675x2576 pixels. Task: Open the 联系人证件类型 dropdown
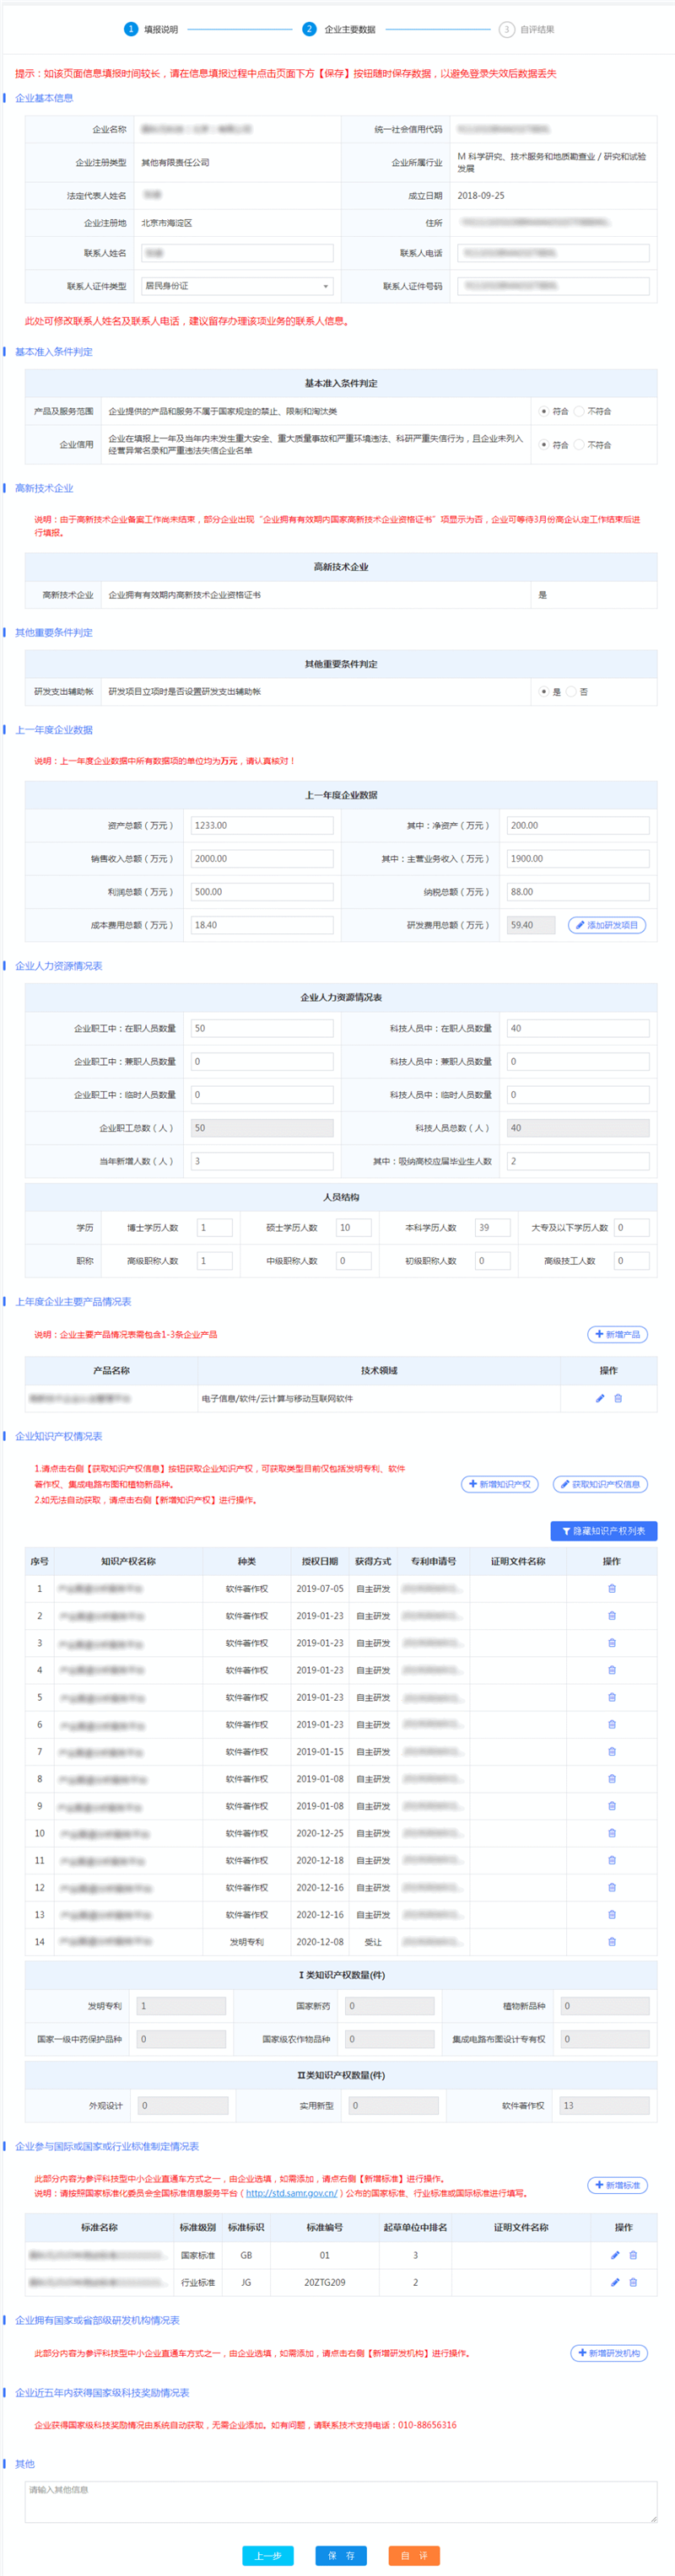236,286
